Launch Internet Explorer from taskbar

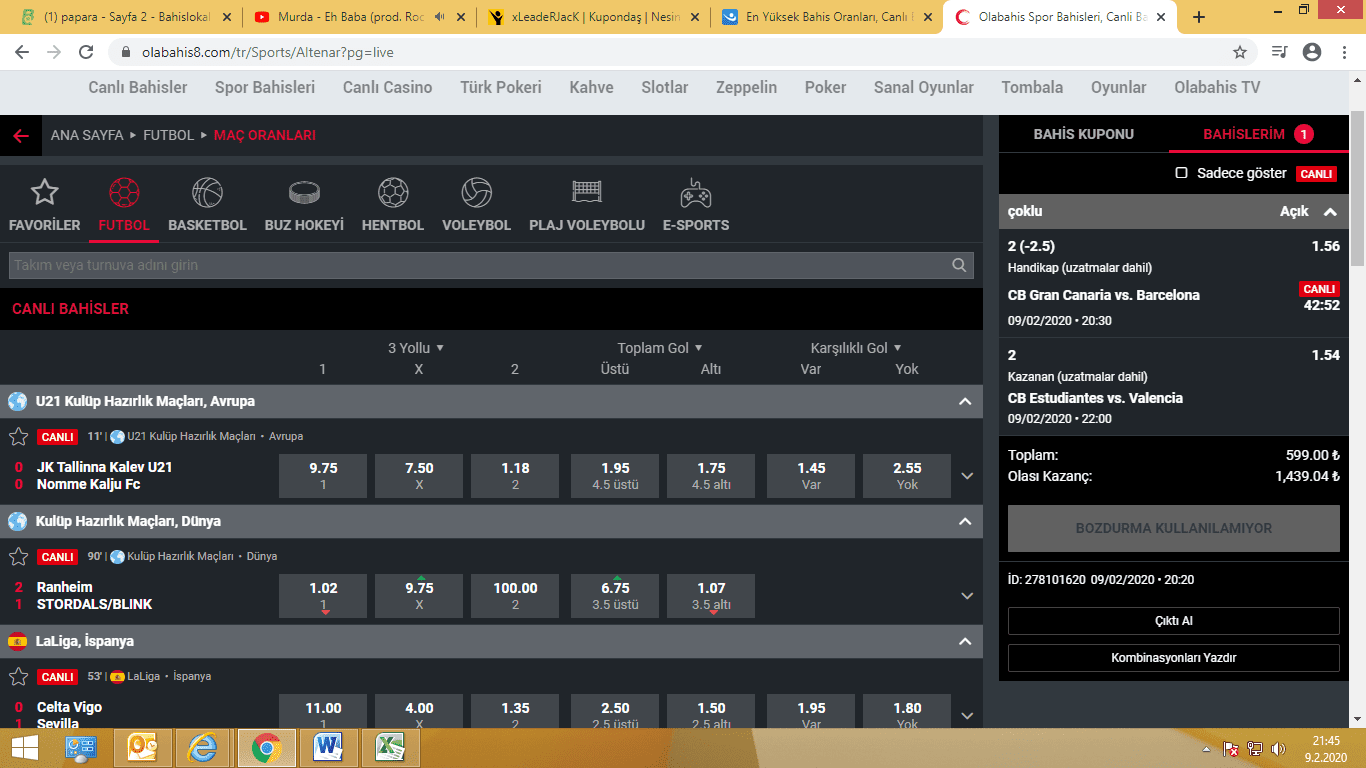tap(204, 747)
